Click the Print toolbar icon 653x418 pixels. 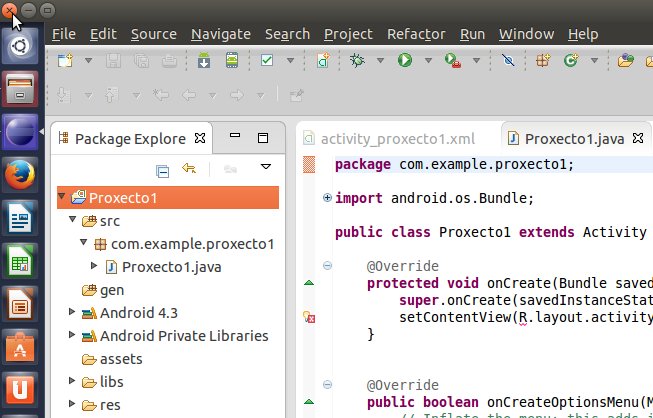click(169, 61)
